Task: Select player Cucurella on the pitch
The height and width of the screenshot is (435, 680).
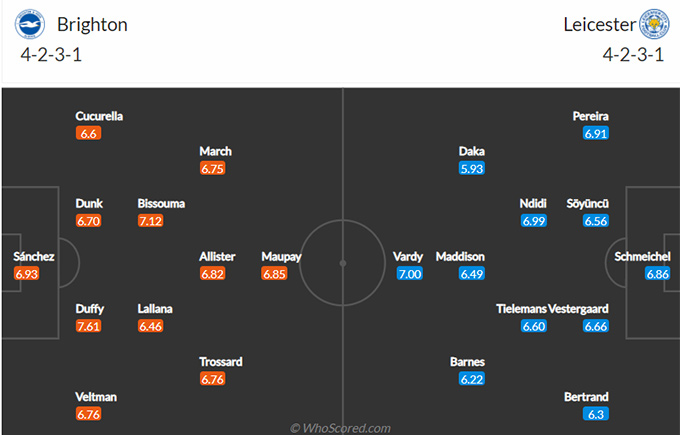Action: (99, 116)
